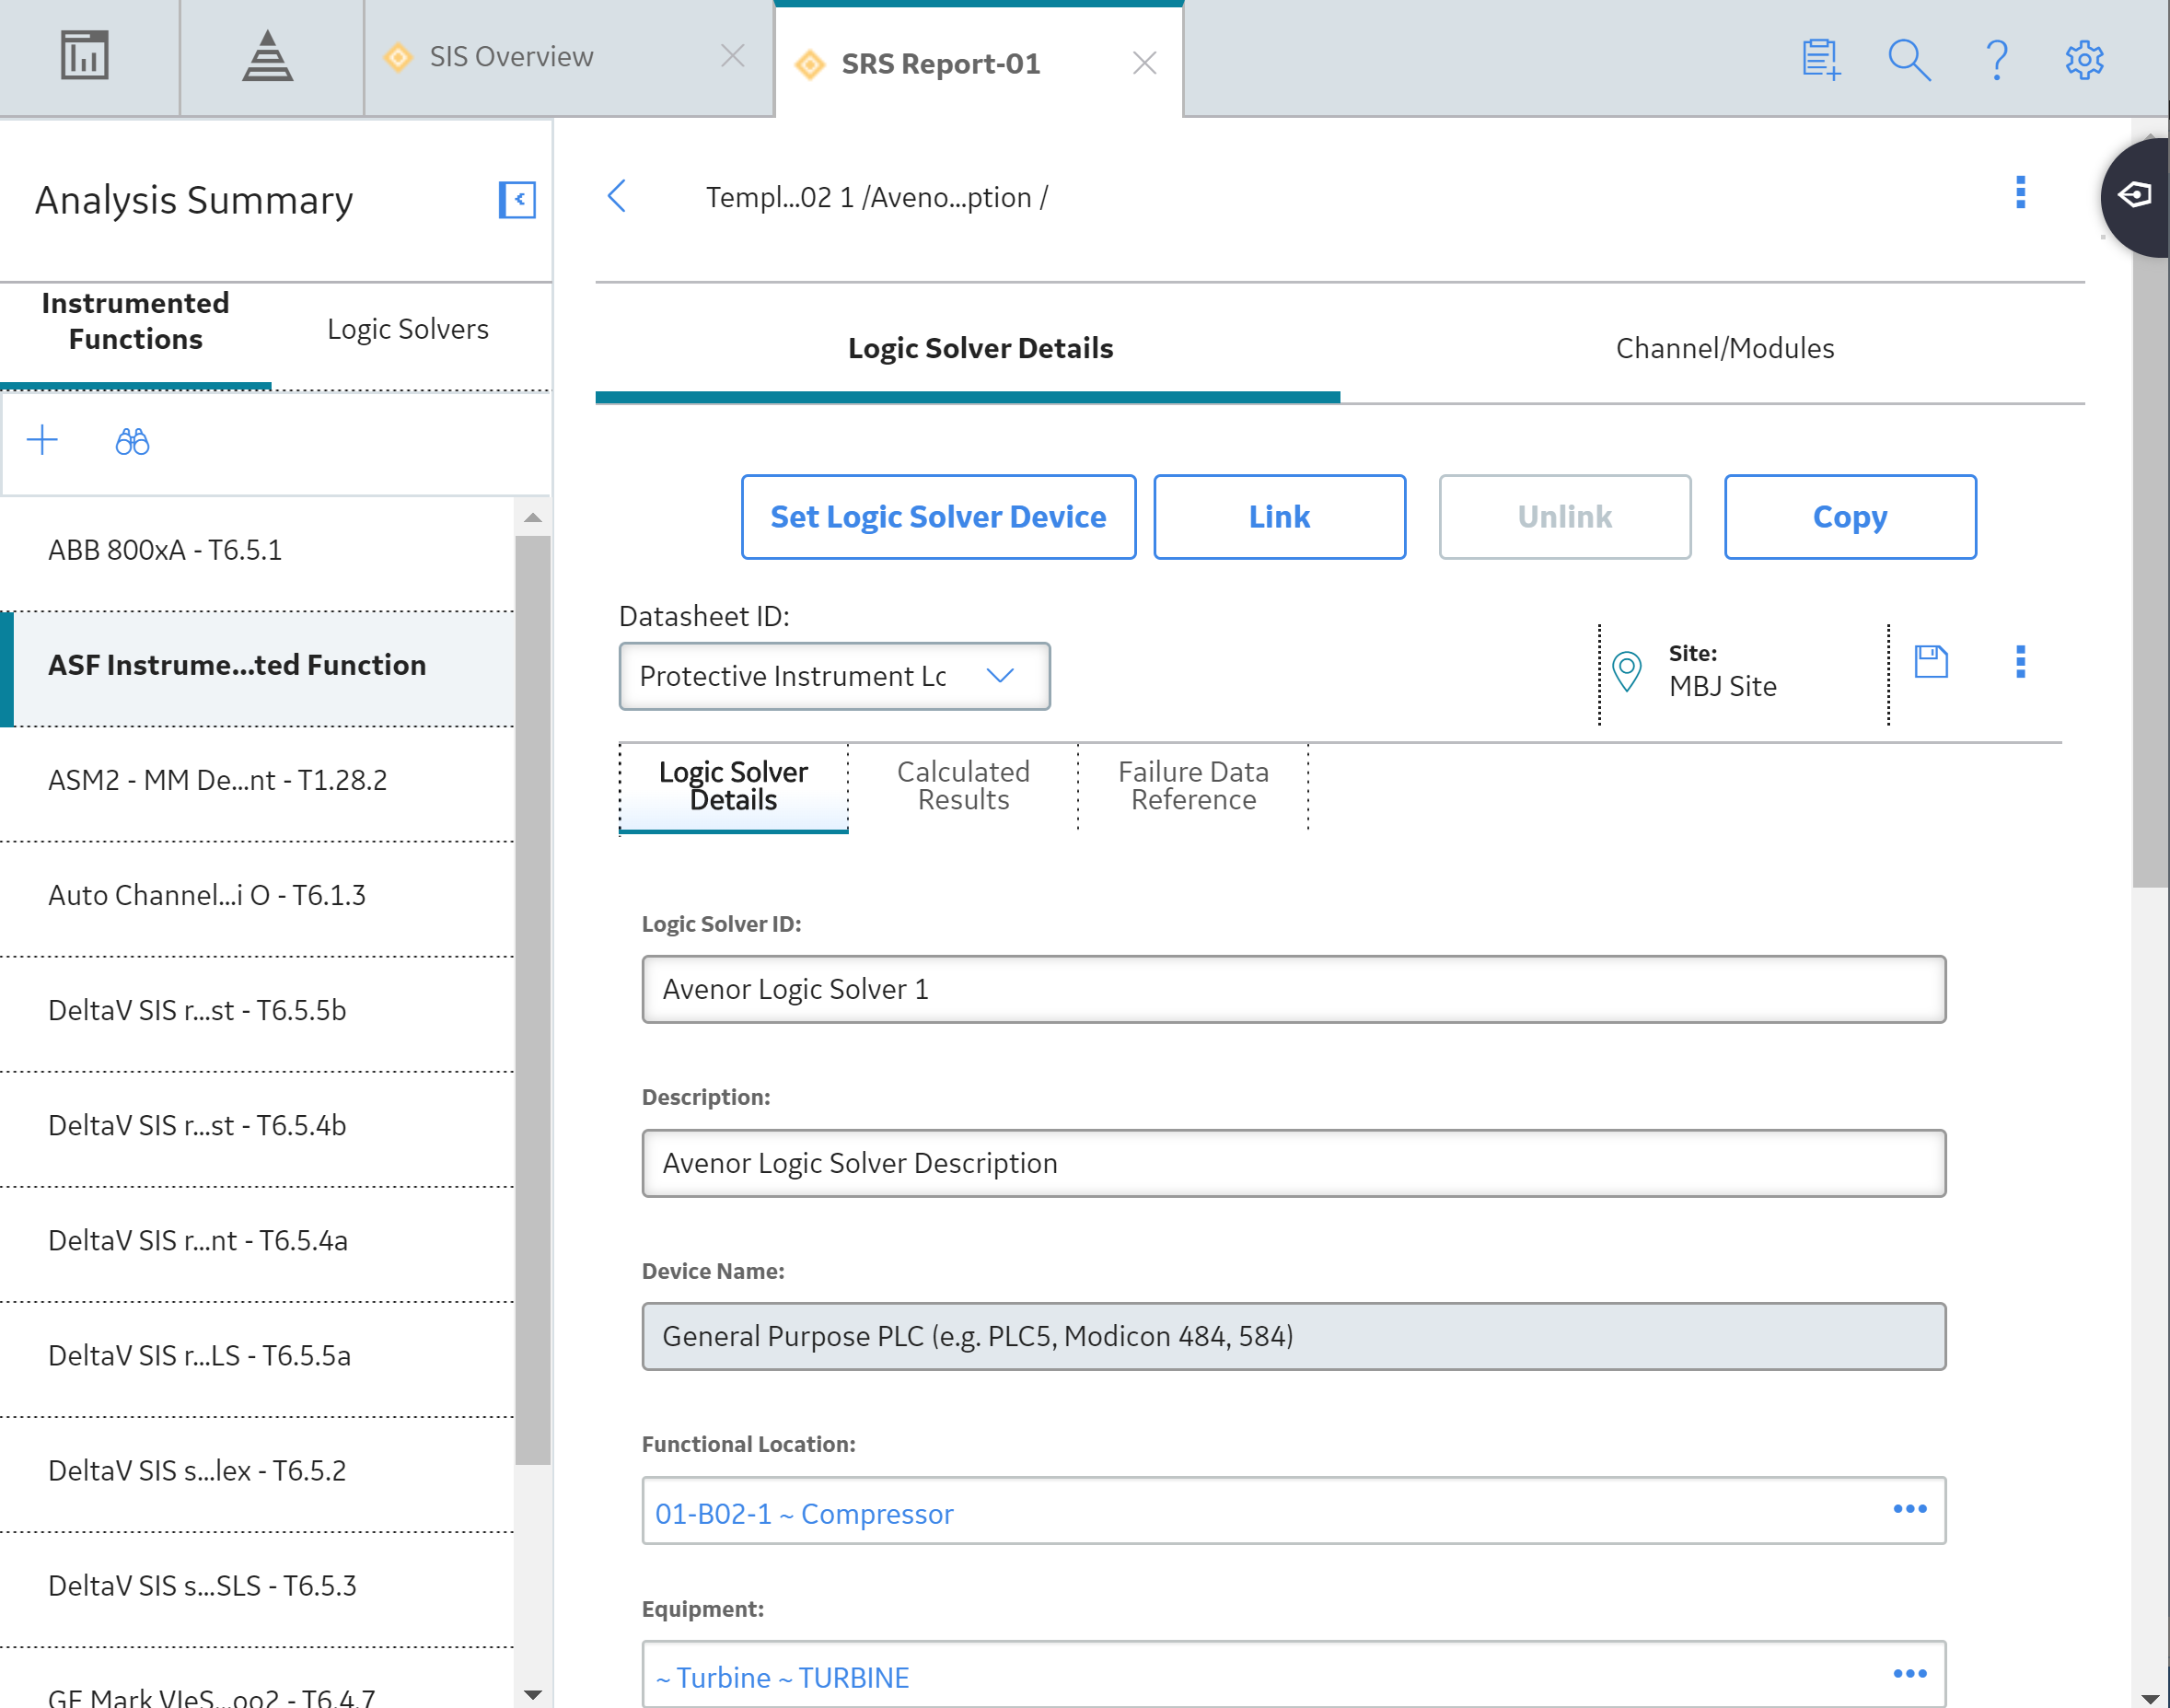Open the Calculated Results subtab
This screenshot has width=2170, height=1708.
coord(963,786)
